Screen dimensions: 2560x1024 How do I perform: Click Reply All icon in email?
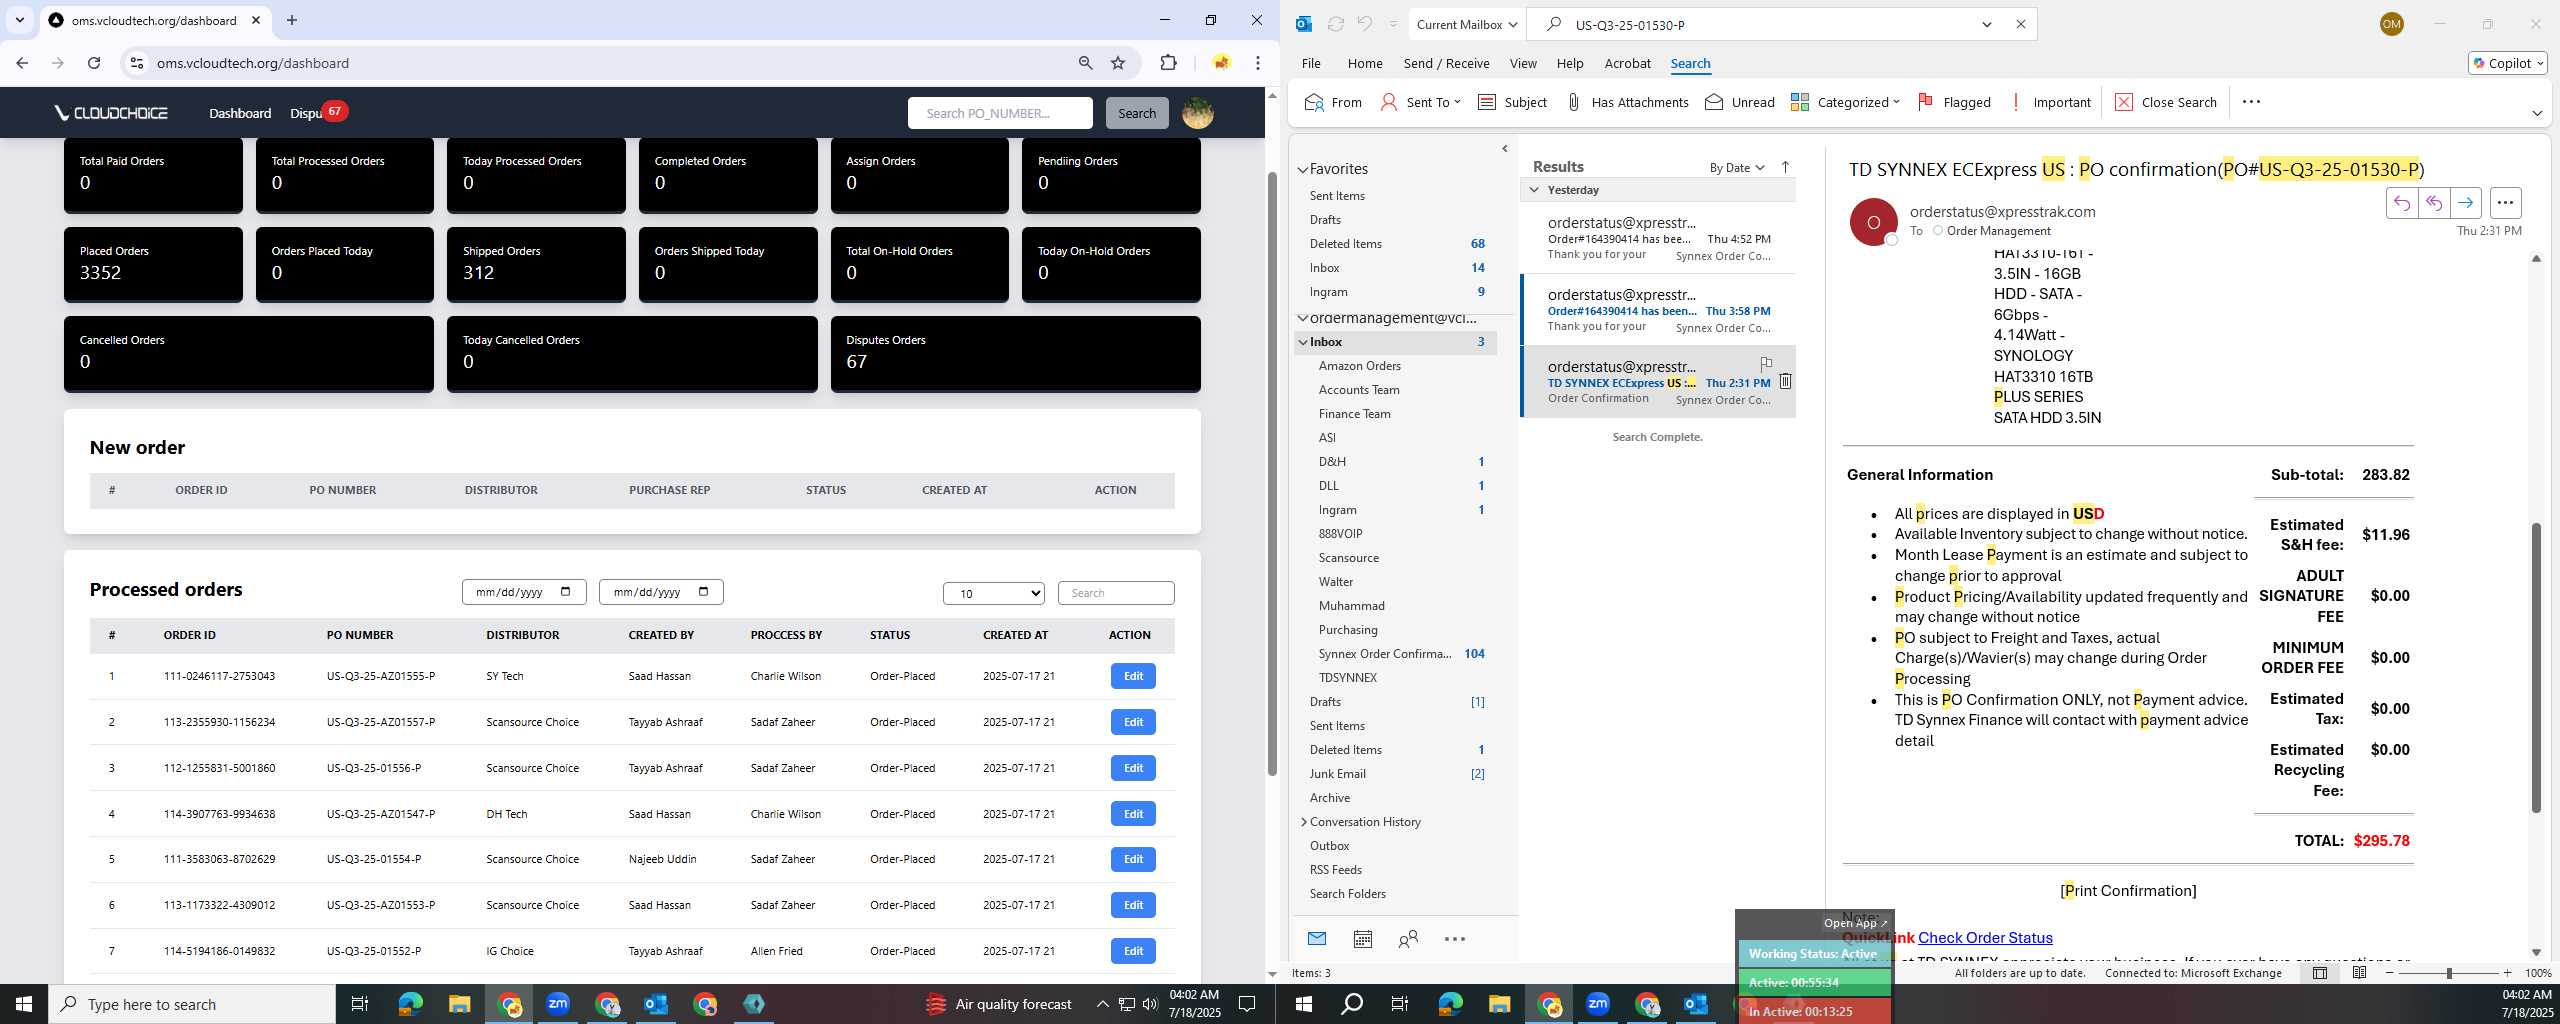coord(2433,203)
